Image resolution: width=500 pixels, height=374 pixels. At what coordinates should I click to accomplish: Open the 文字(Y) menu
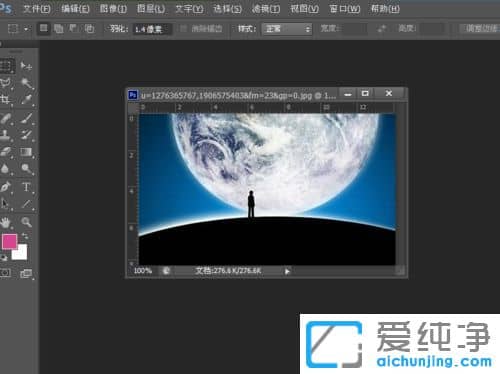[189, 9]
